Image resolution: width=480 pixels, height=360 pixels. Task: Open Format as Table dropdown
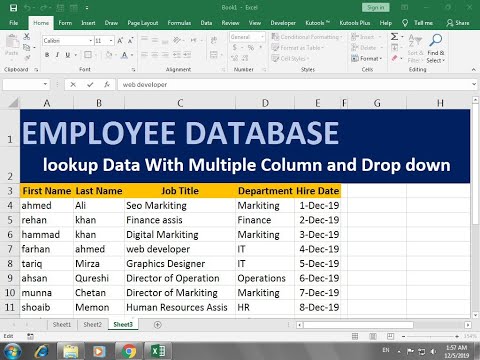(298, 48)
